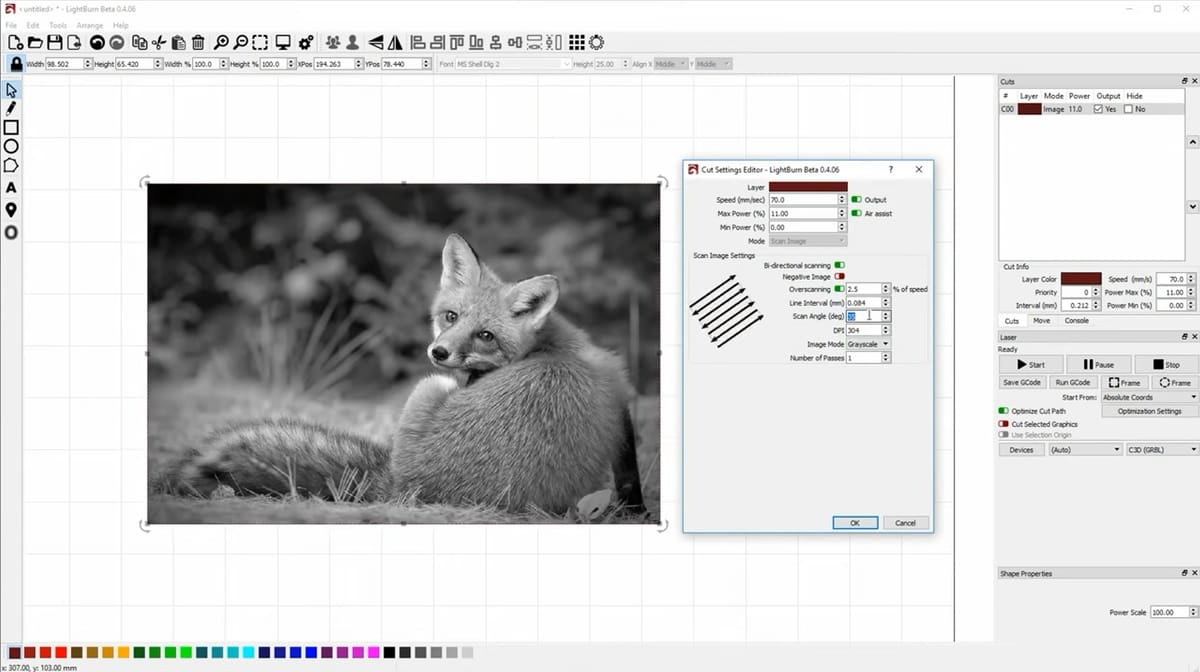This screenshot has height=672, width=1200.
Task: Click the Redo arrow icon
Action: (116, 42)
